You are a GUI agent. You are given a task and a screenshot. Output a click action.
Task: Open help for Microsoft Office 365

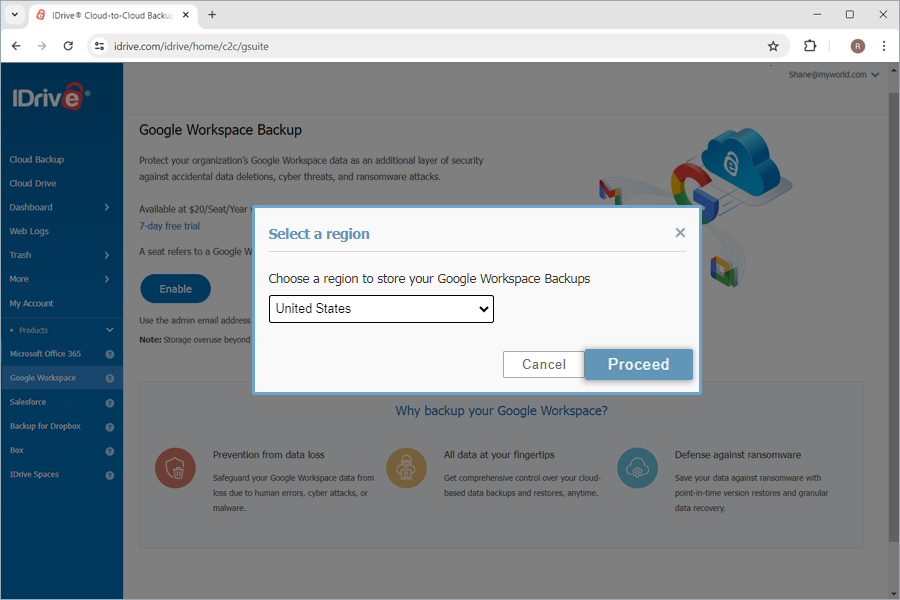pos(110,354)
